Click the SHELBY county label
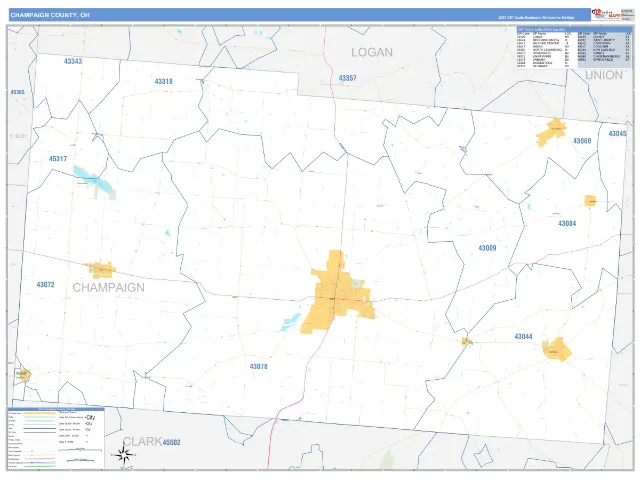The image size is (640, 480). coord(18,136)
